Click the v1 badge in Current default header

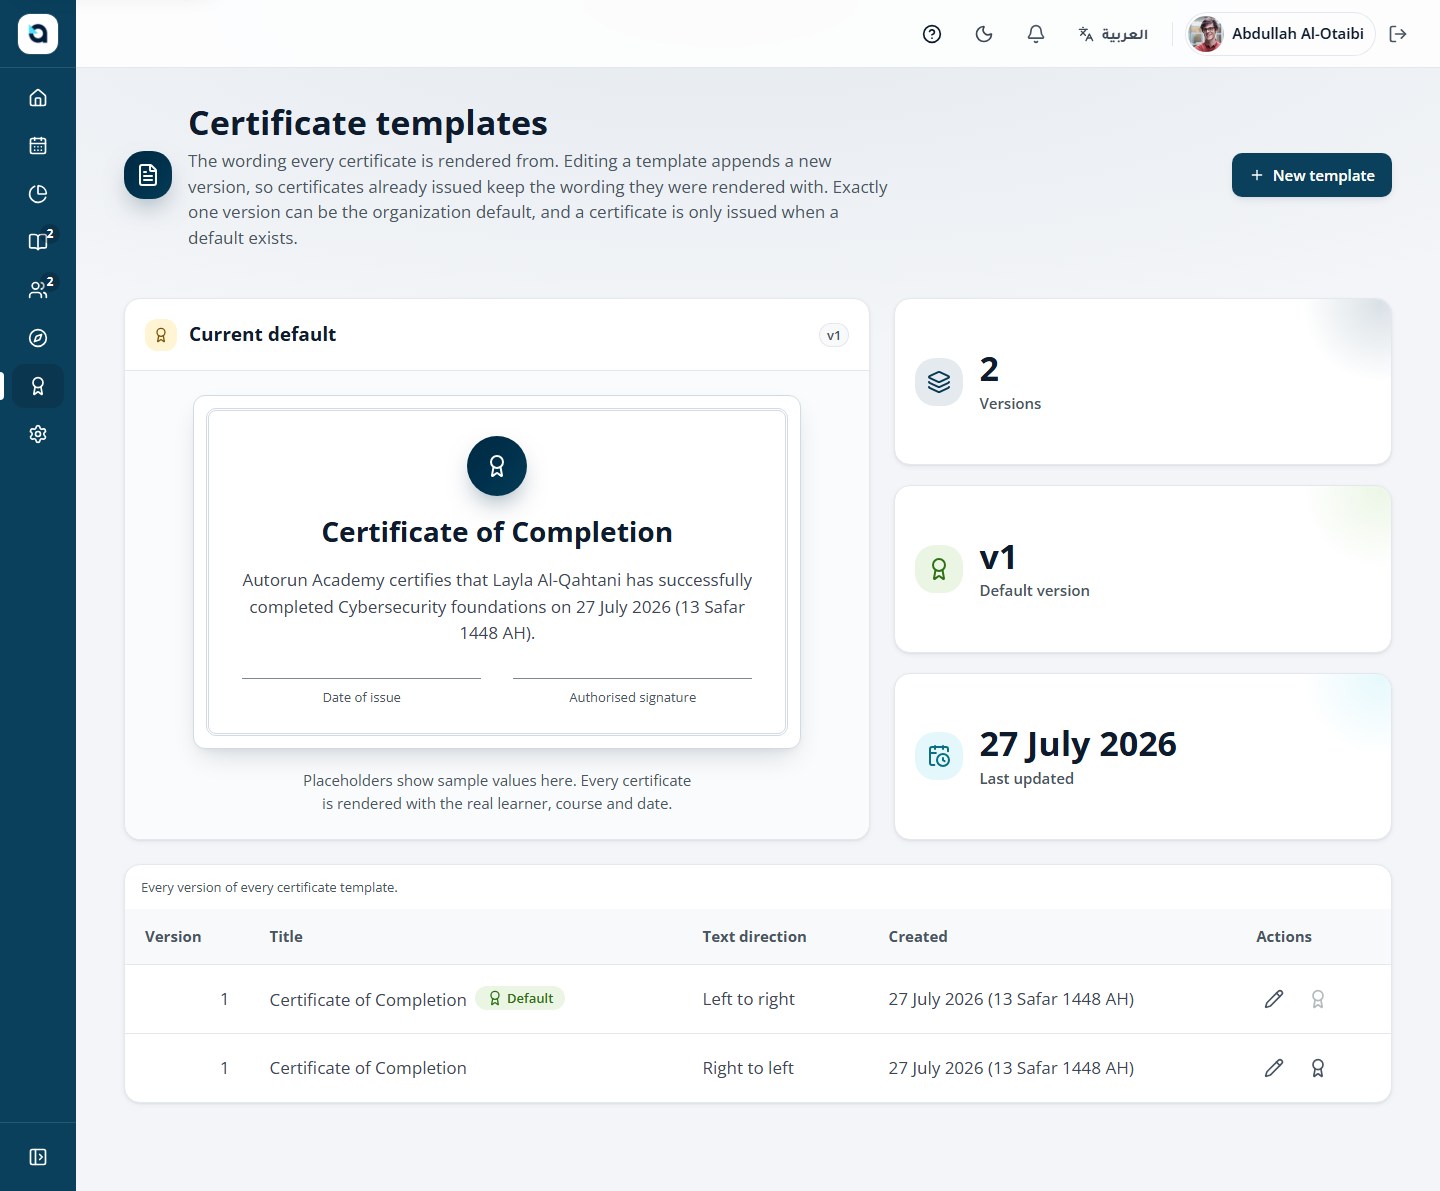(x=834, y=335)
